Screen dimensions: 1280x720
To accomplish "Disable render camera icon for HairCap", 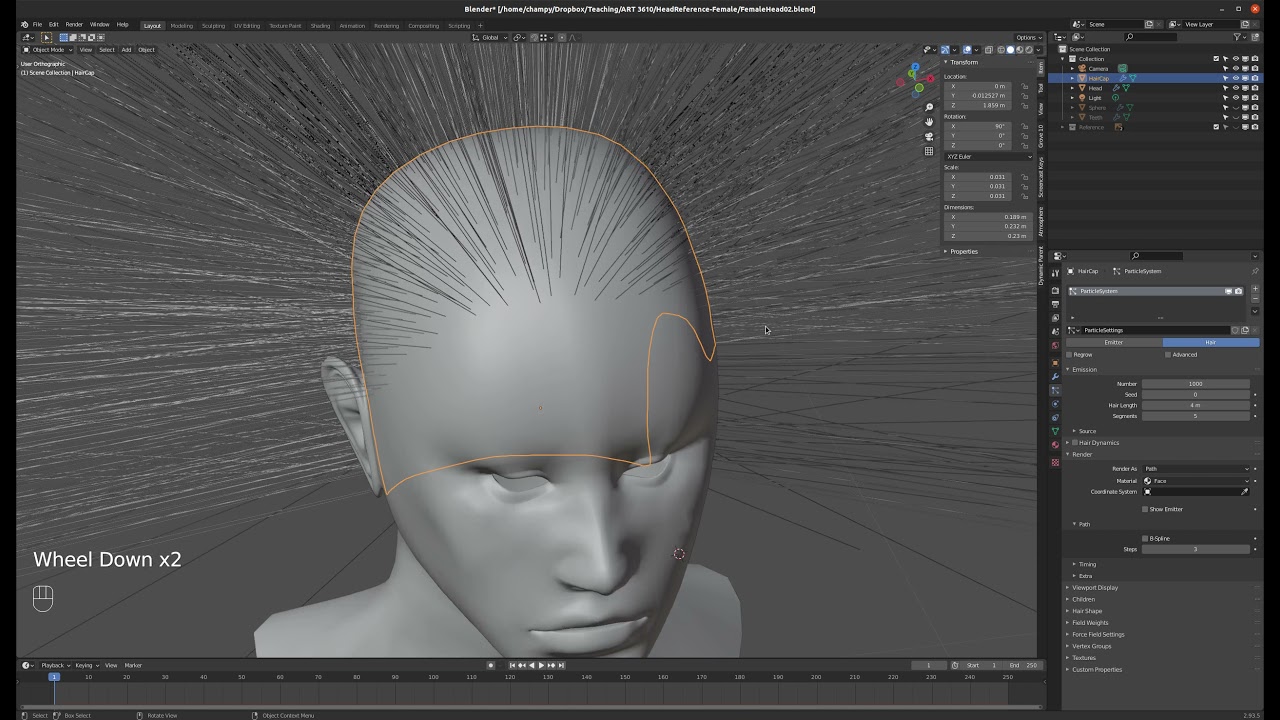I will click(x=1255, y=78).
